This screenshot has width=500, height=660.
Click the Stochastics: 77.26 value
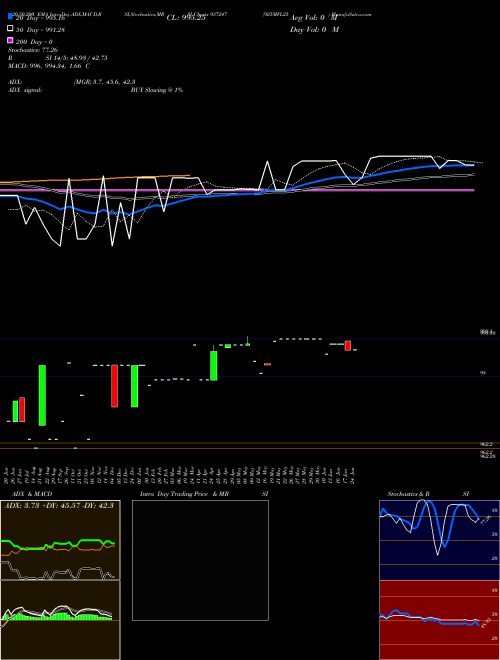tap(33, 50)
